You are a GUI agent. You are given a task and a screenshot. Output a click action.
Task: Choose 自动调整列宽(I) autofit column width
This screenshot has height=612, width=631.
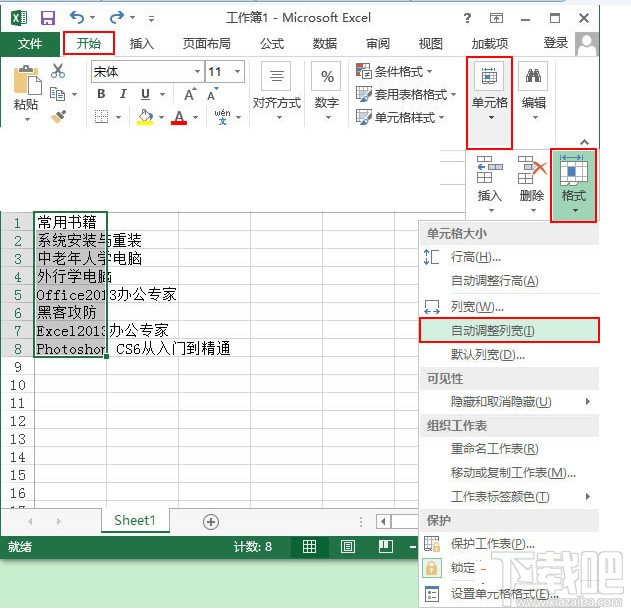[509, 330]
